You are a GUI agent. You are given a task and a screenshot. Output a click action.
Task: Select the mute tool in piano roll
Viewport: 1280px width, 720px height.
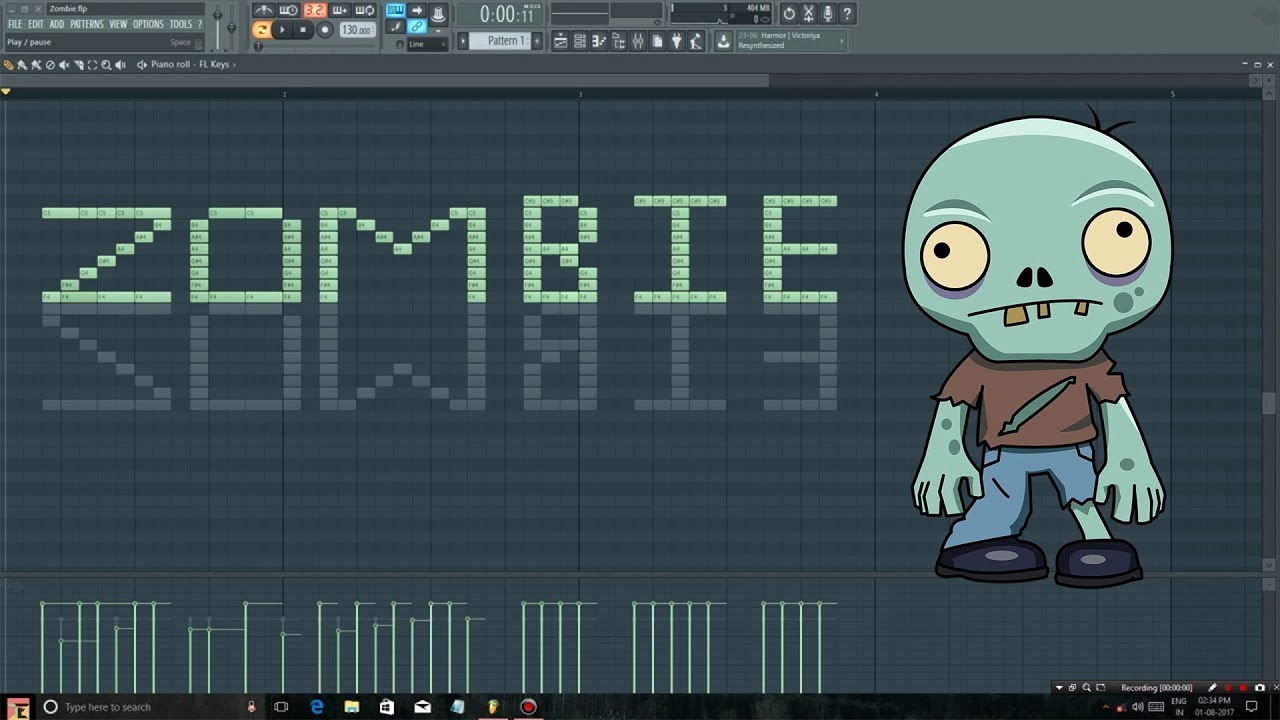coord(64,65)
